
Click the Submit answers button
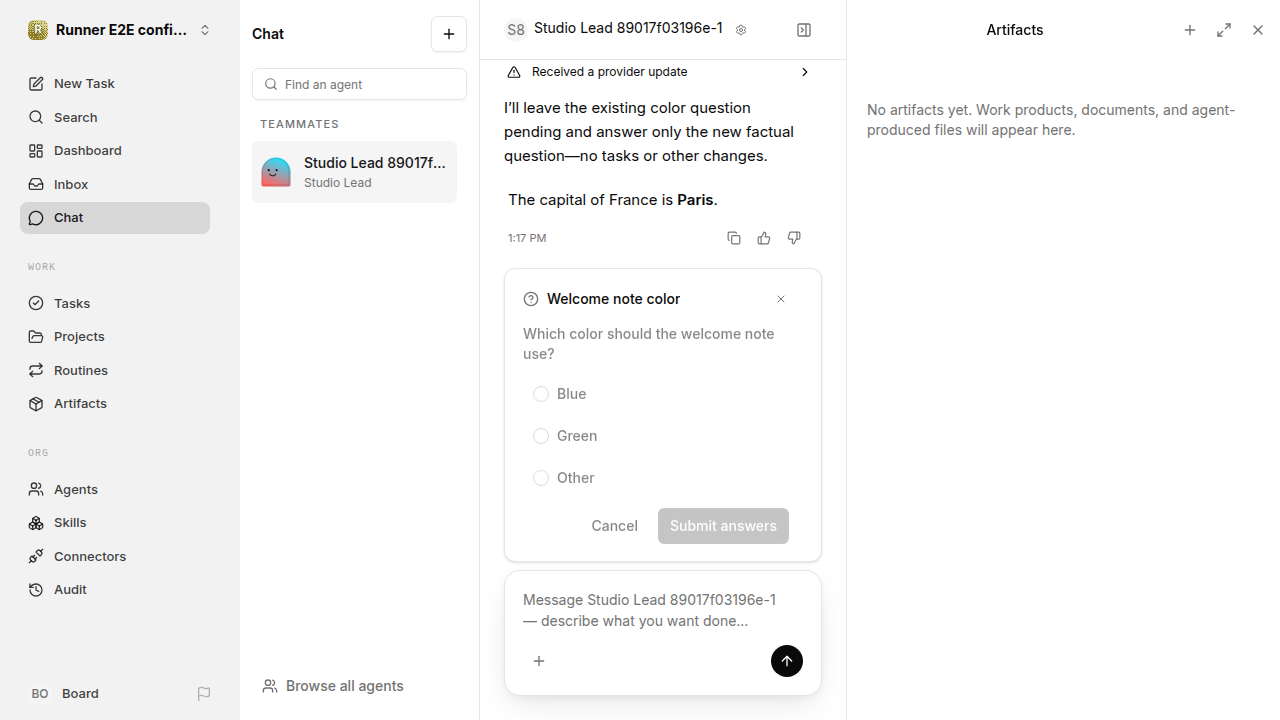723,526
